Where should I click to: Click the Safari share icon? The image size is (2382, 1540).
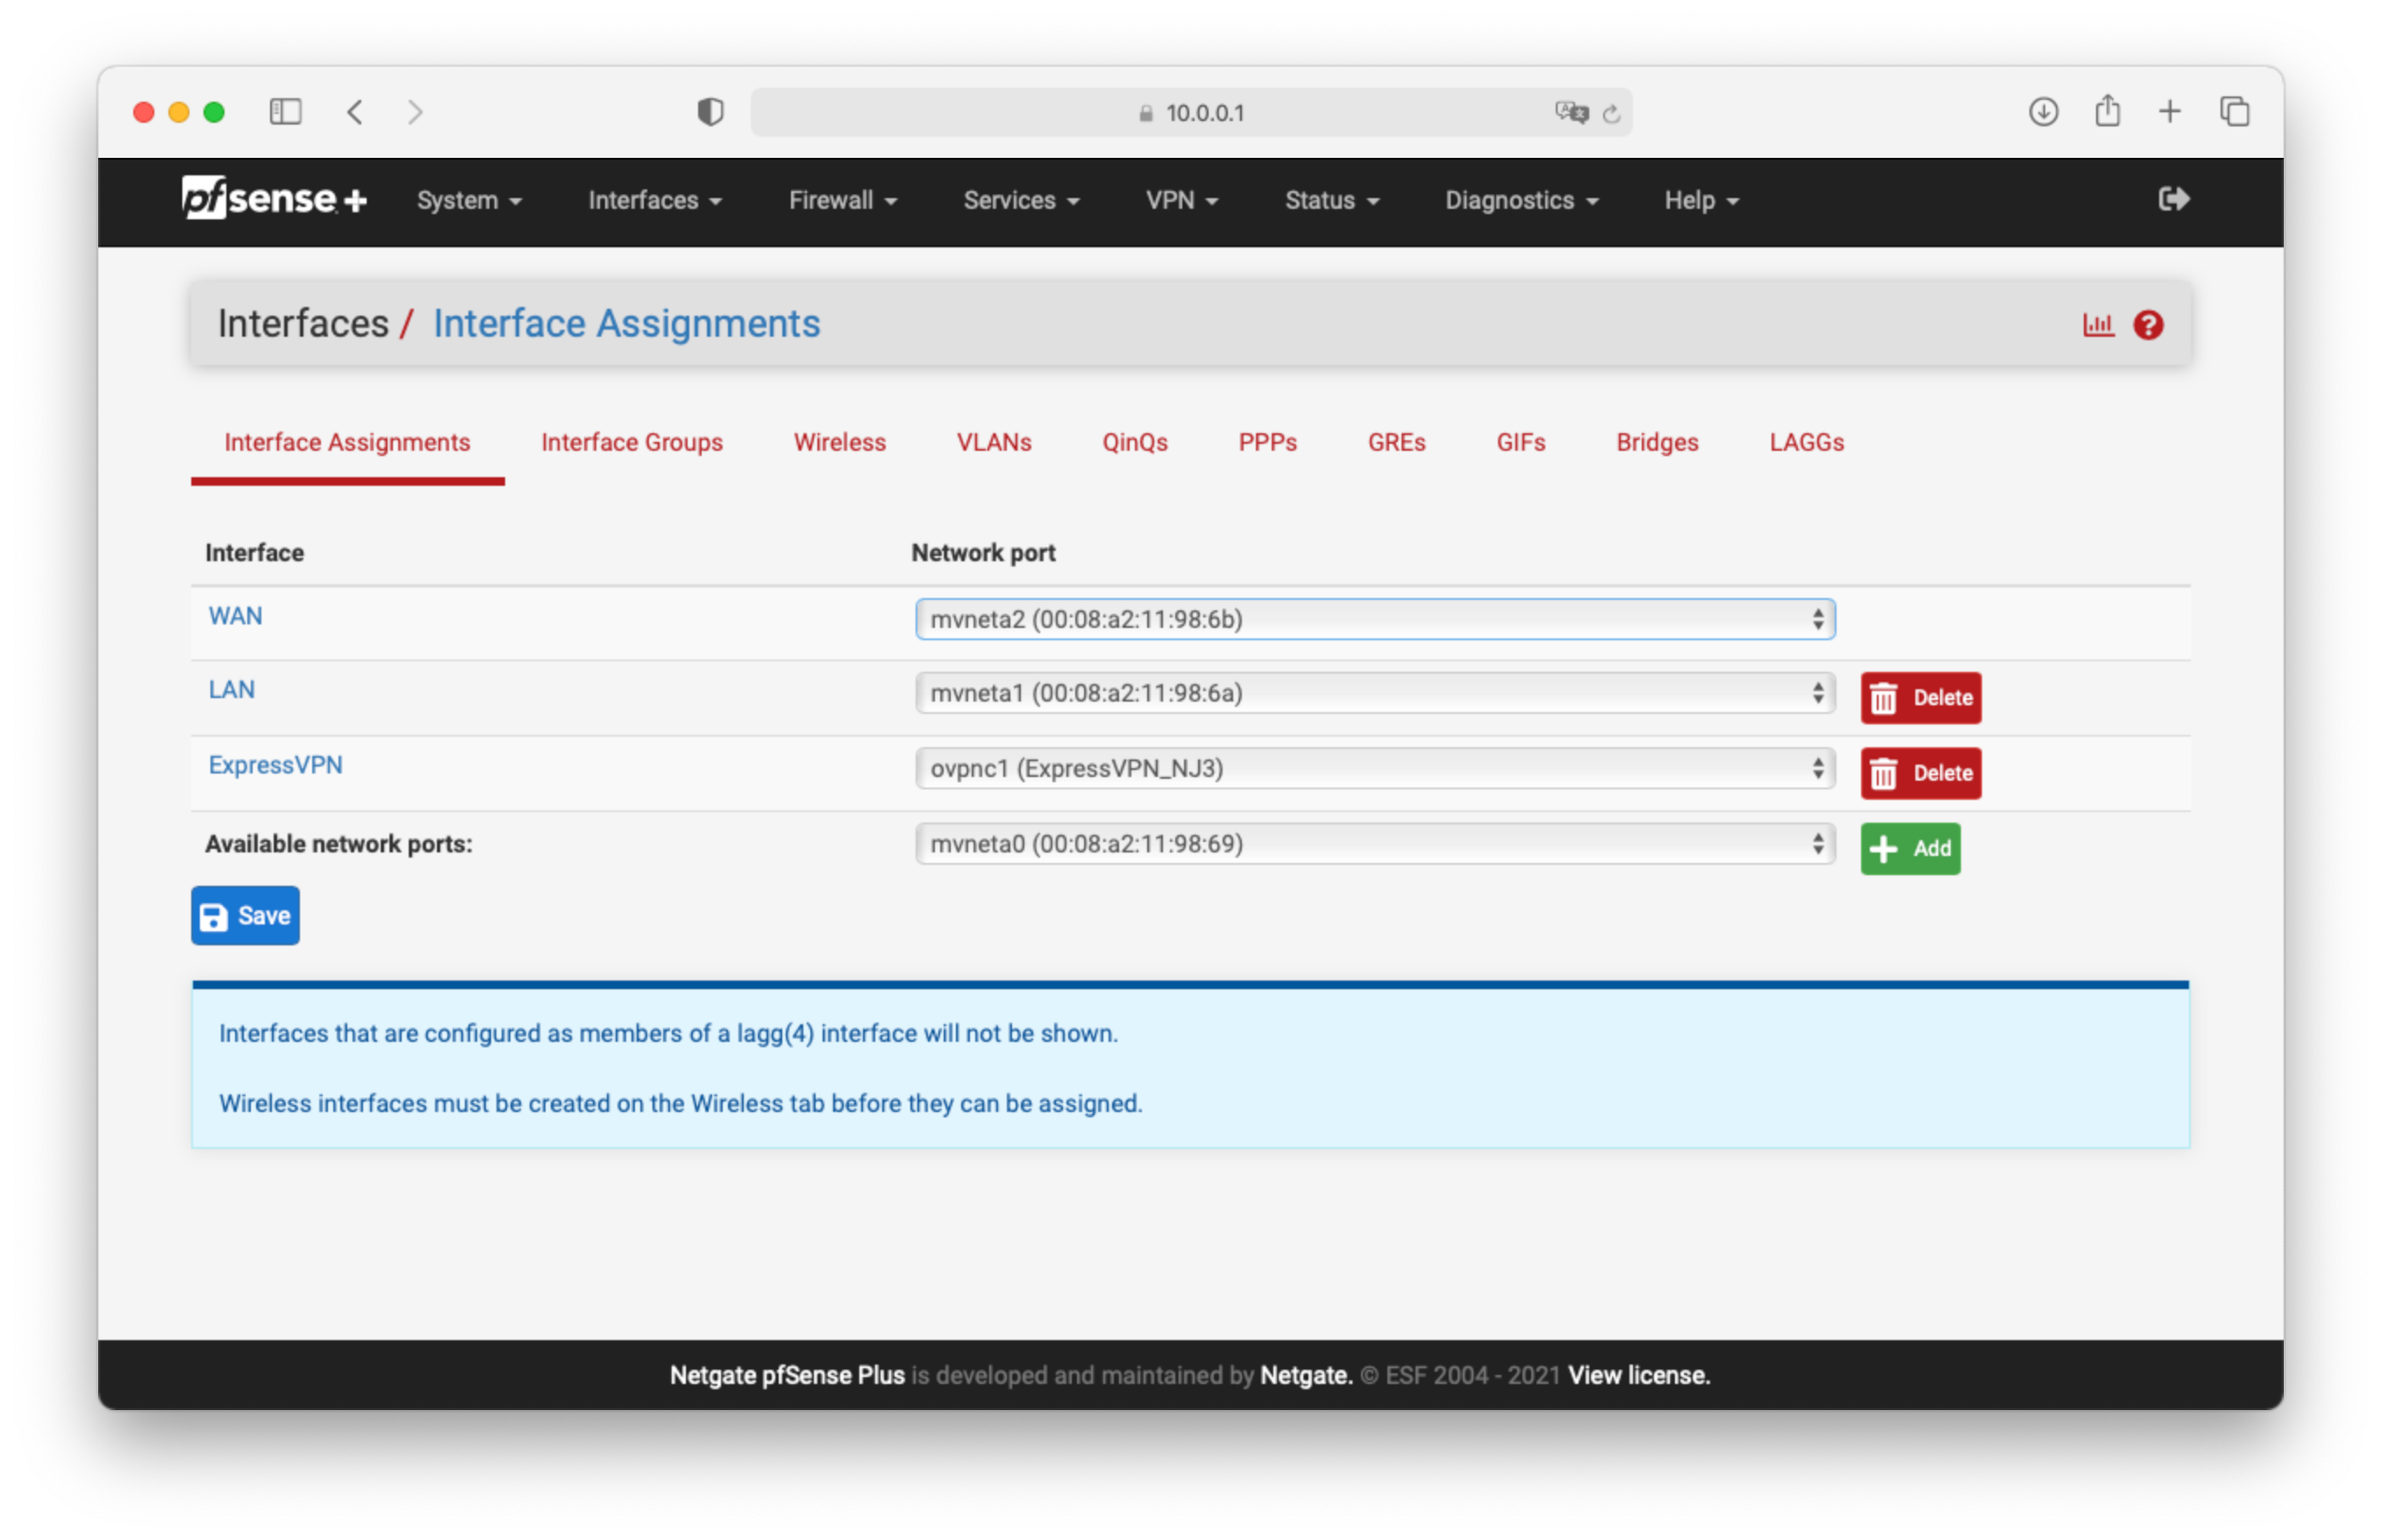(2107, 111)
